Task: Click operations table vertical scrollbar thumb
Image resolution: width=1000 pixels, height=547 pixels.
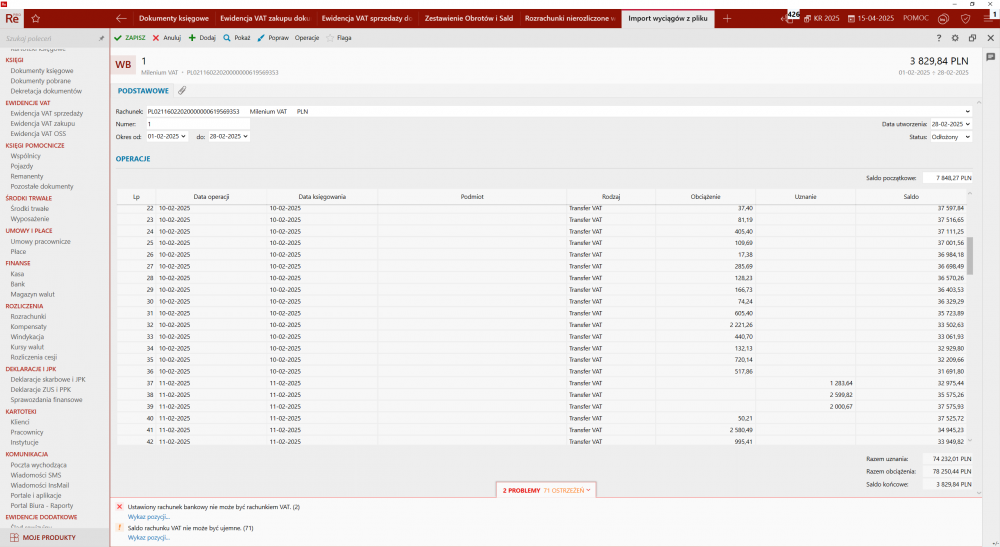Action: pyautogui.click(x=970, y=256)
